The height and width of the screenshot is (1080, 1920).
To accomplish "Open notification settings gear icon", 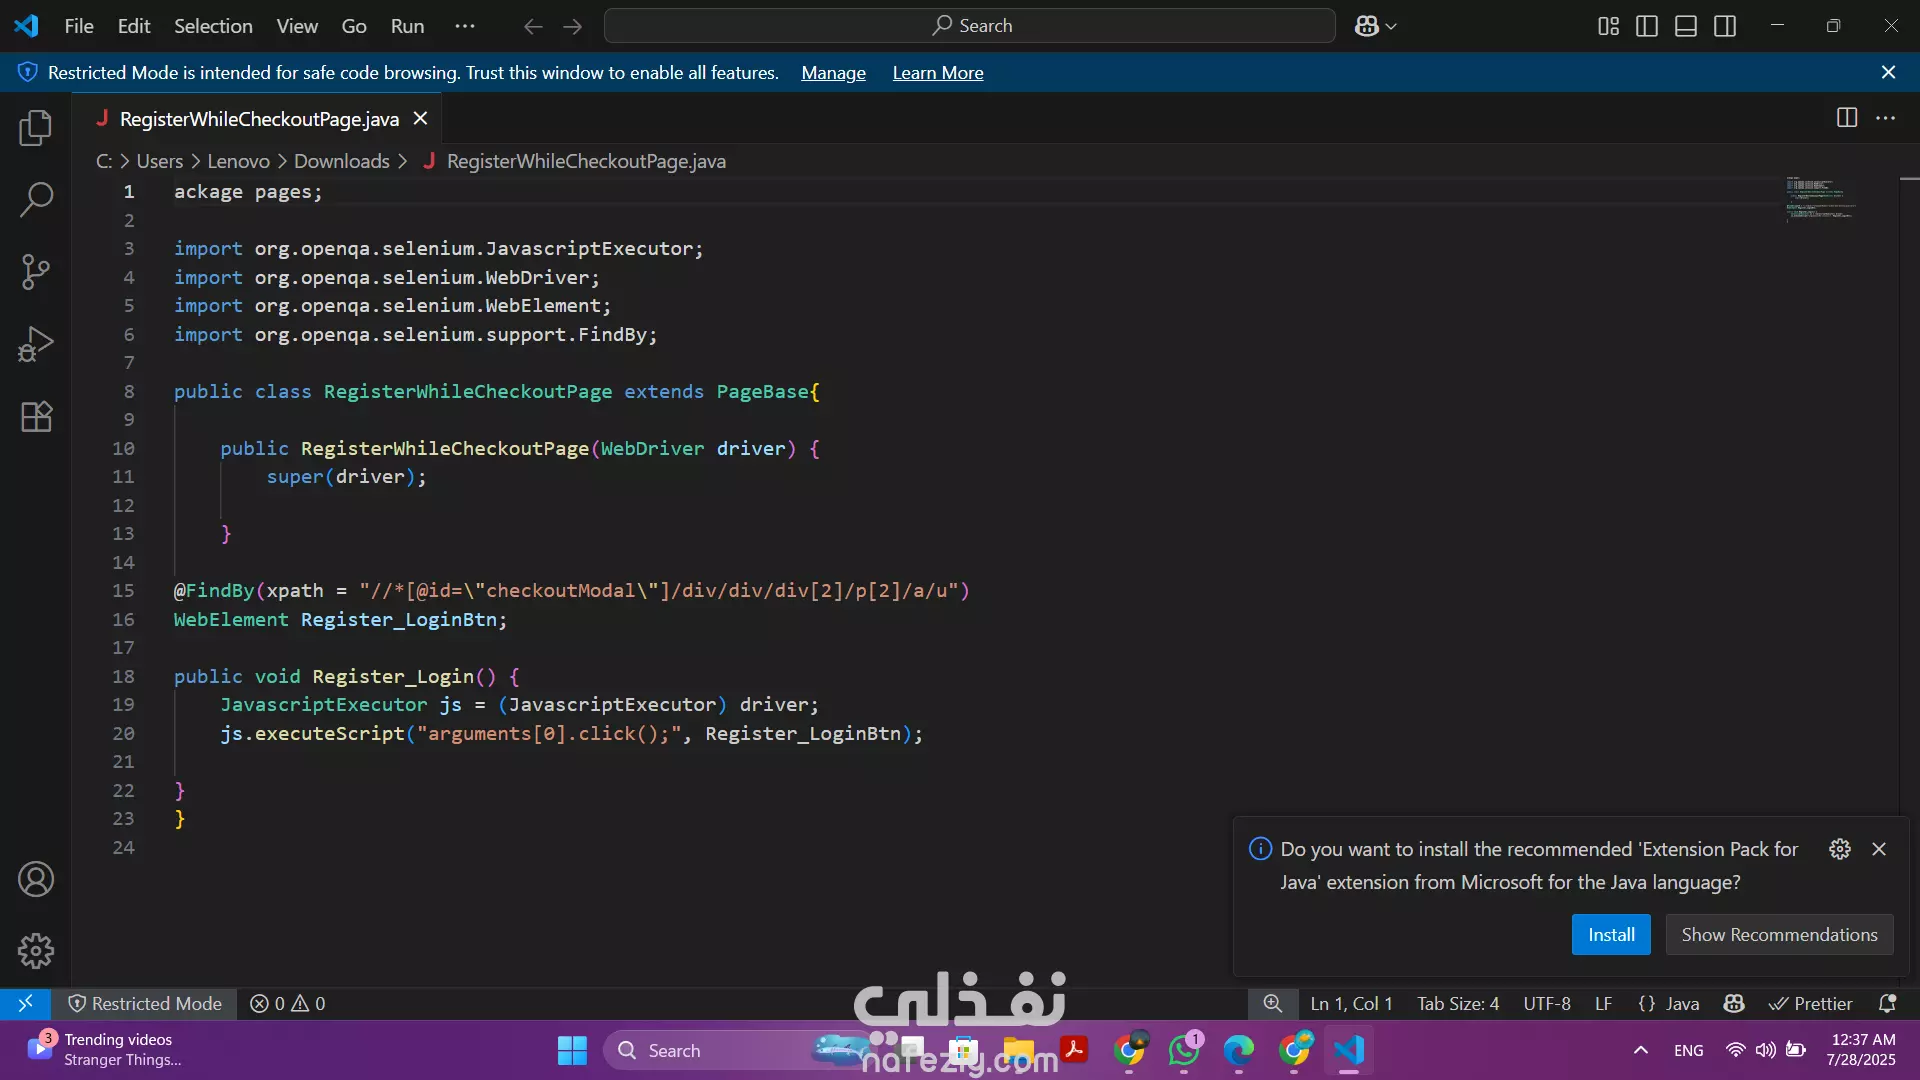I will click(x=1840, y=849).
